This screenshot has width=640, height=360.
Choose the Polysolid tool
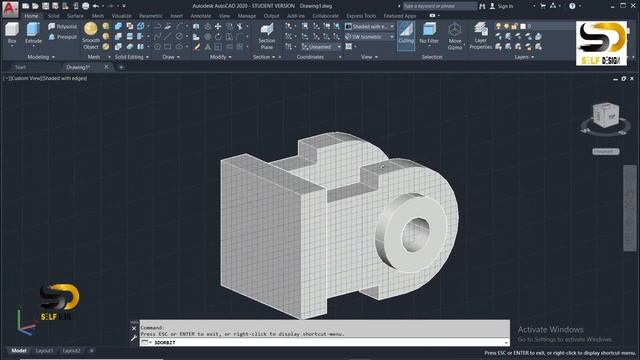pyautogui.click(x=62, y=27)
